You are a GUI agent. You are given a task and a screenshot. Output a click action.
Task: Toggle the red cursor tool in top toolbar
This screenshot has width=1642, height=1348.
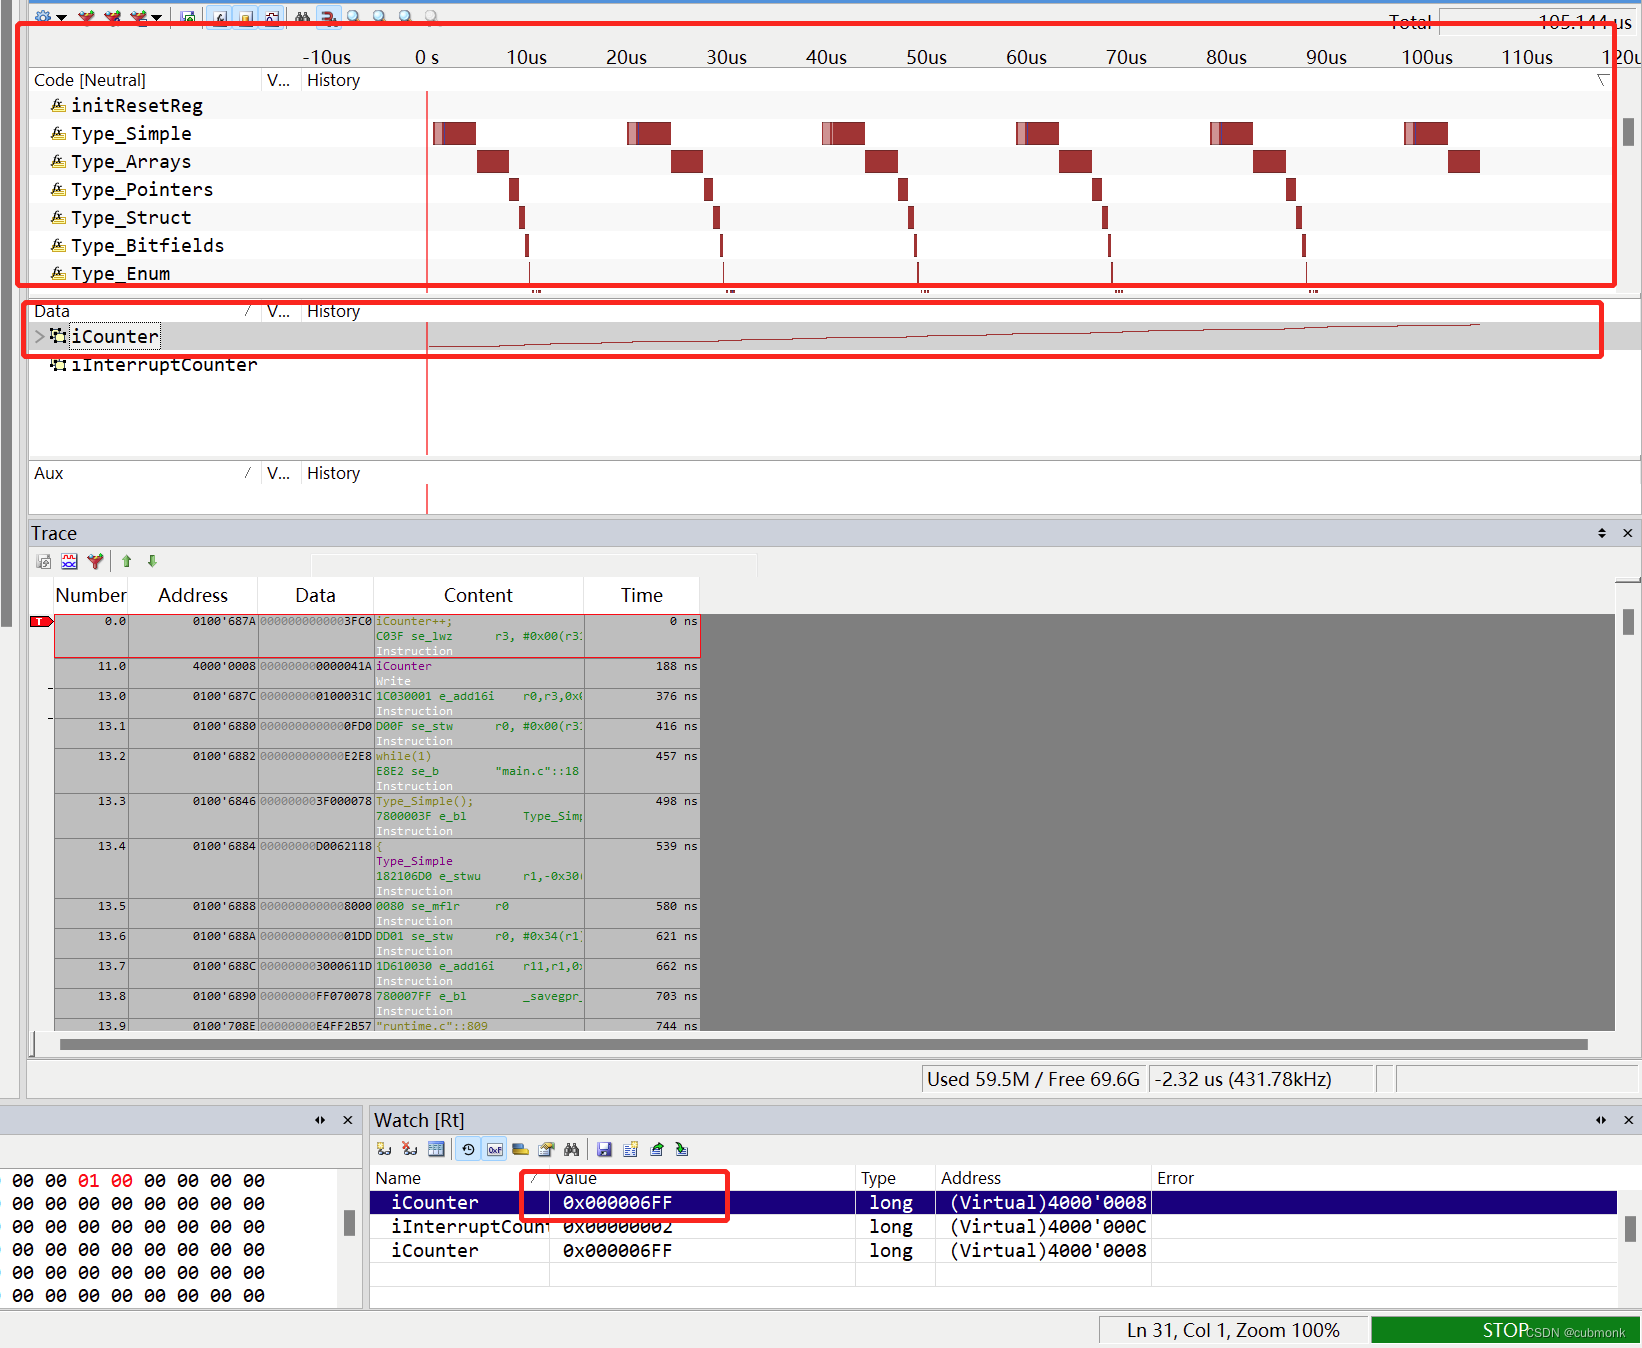(328, 17)
